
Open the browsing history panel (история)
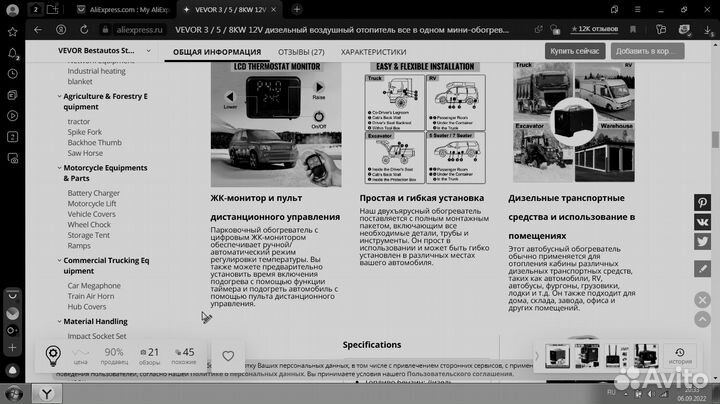(680, 357)
